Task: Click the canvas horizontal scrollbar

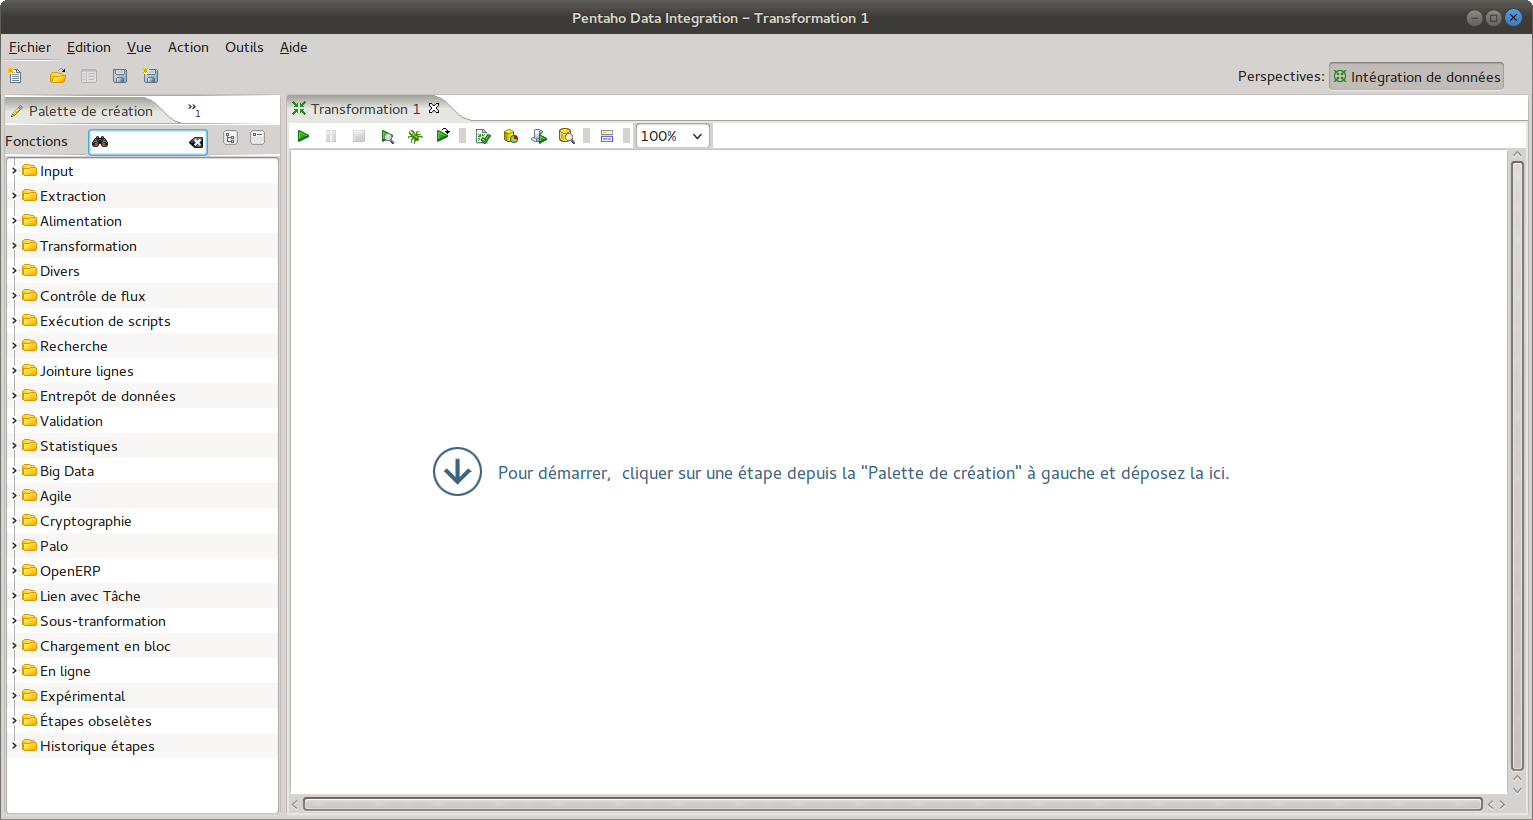Action: [x=893, y=804]
